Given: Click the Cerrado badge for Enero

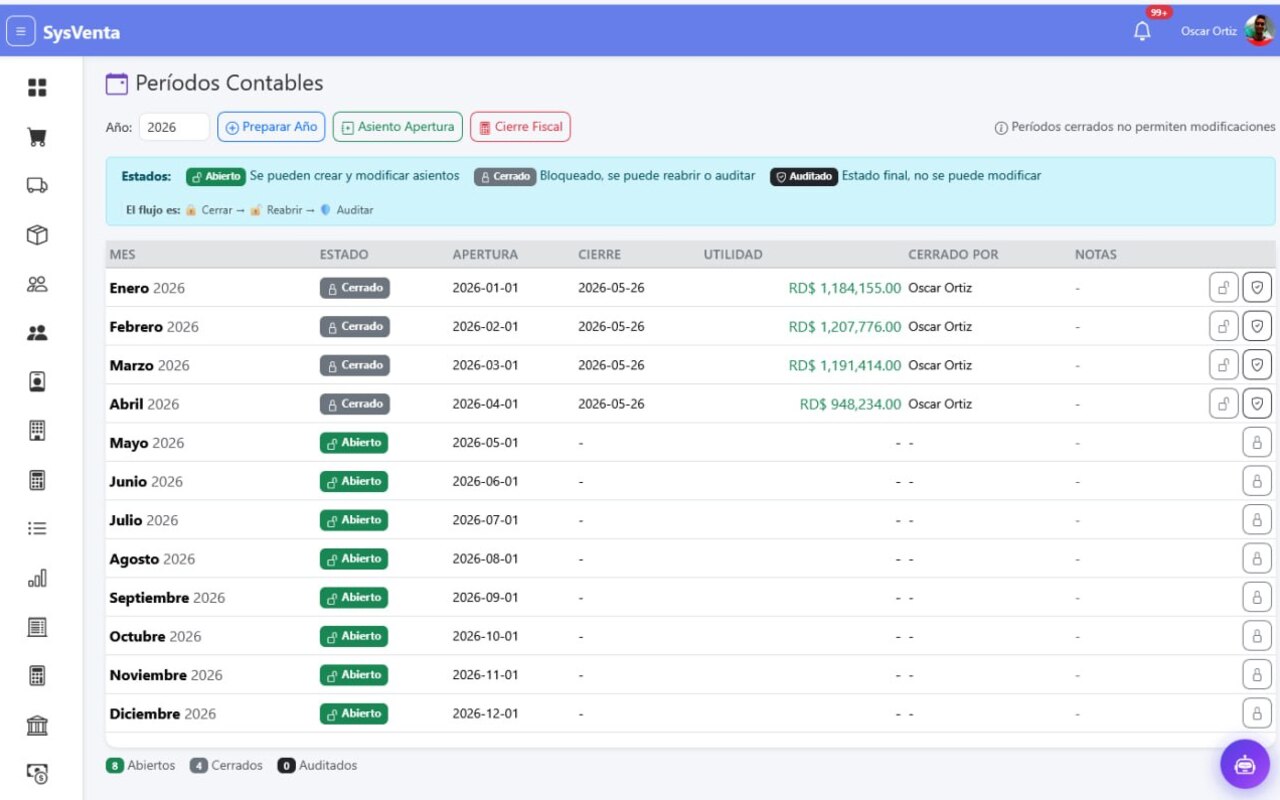Looking at the screenshot, I should [x=355, y=288].
